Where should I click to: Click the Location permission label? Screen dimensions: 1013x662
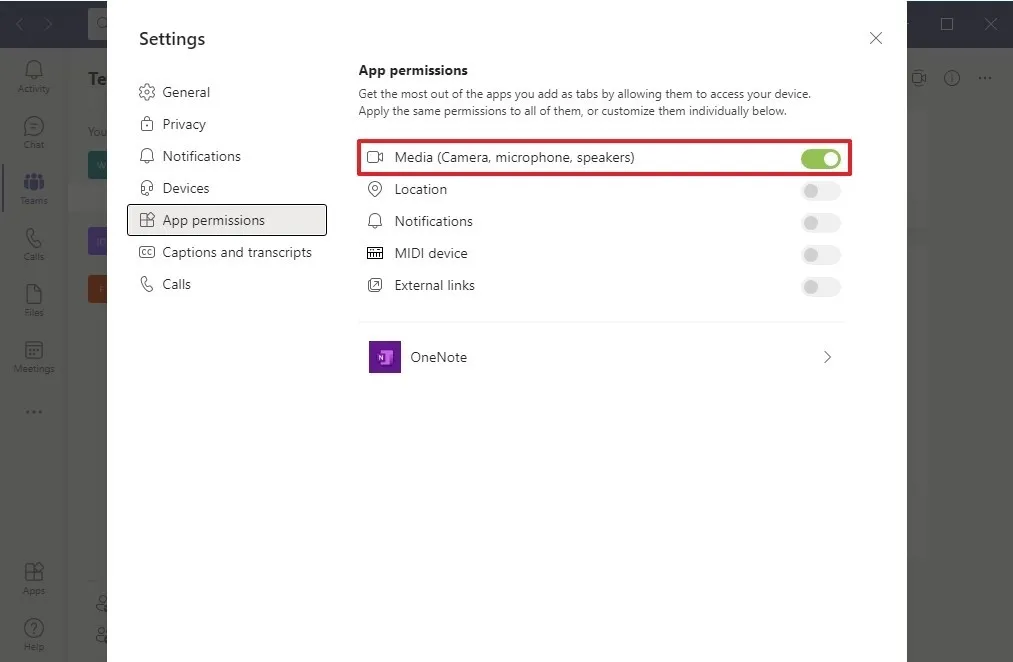click(x=421, y=189)
